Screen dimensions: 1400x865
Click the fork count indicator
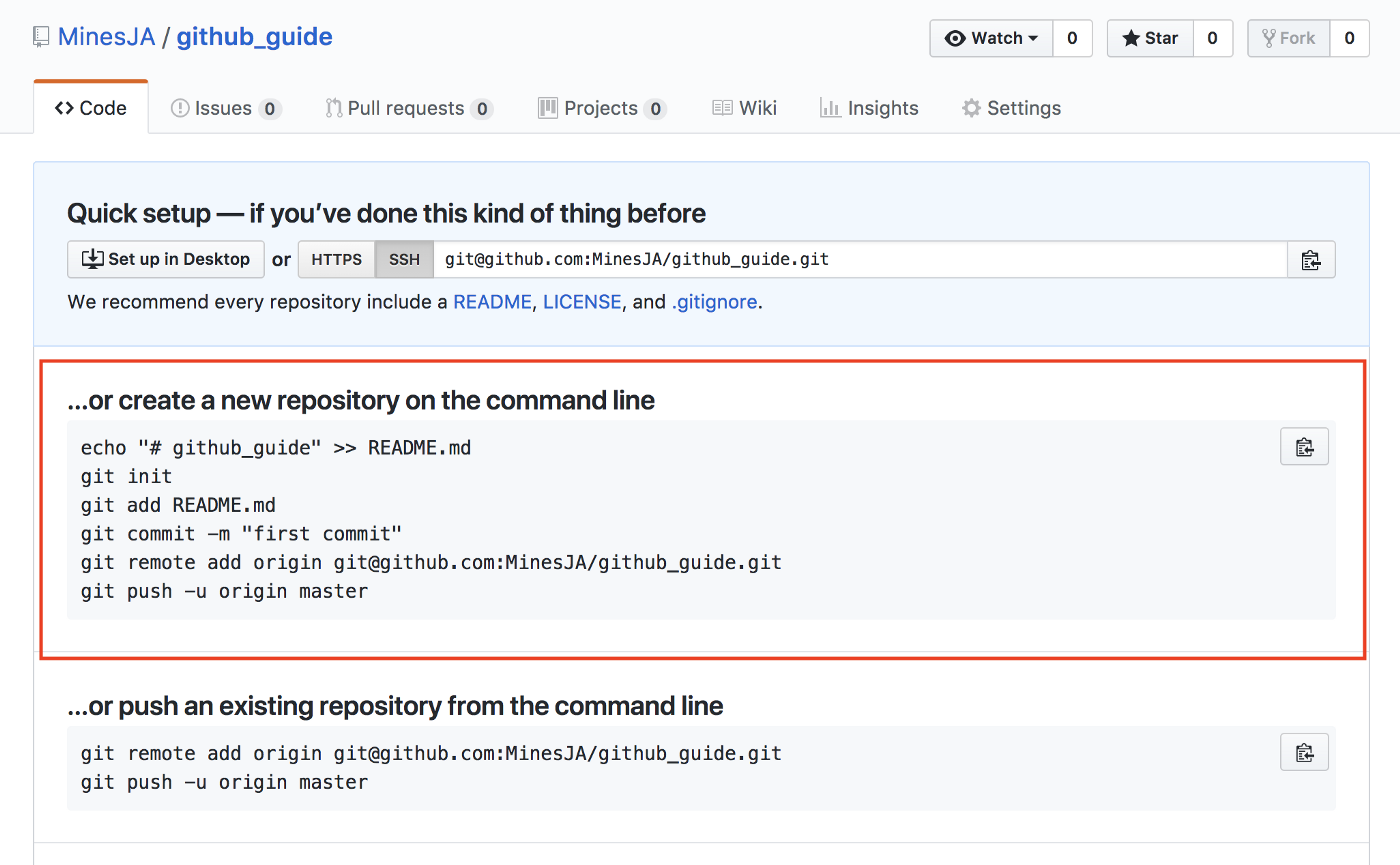pos(1349,38)
